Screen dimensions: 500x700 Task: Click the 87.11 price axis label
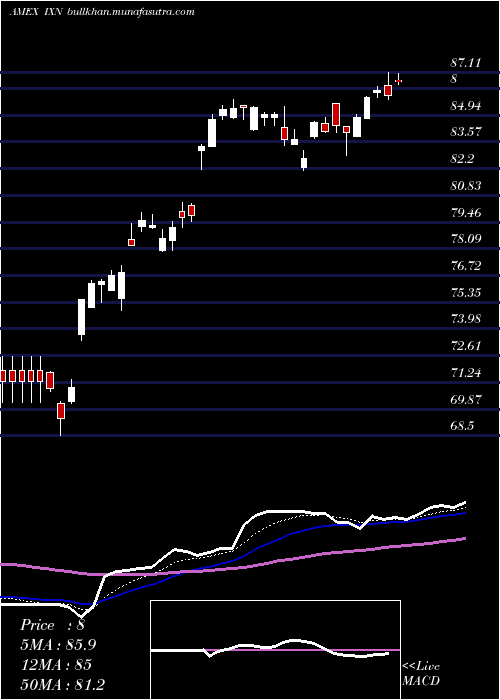(466, 63)
